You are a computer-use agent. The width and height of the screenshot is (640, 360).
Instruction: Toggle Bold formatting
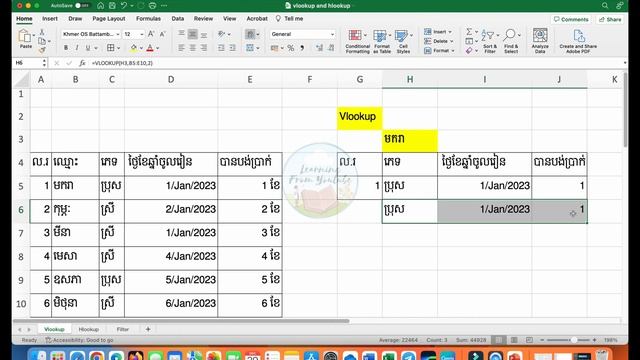(66, 48)
